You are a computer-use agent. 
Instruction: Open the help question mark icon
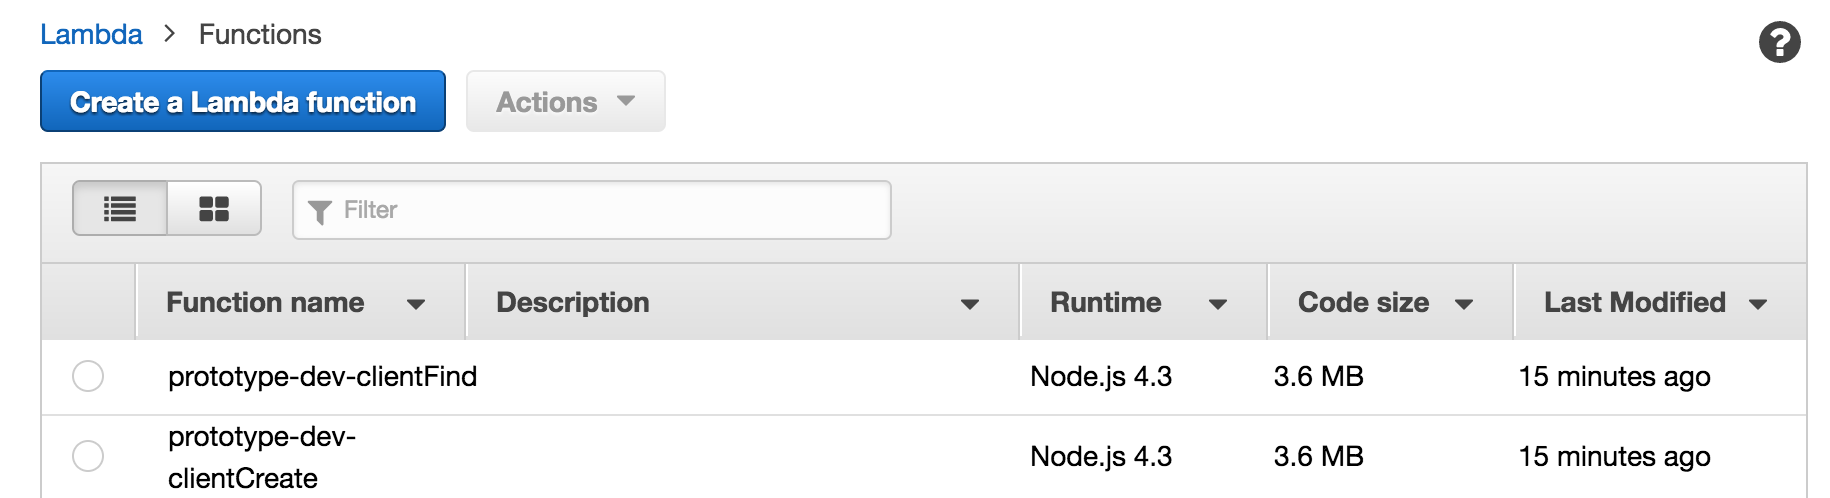coord(1779,42)
